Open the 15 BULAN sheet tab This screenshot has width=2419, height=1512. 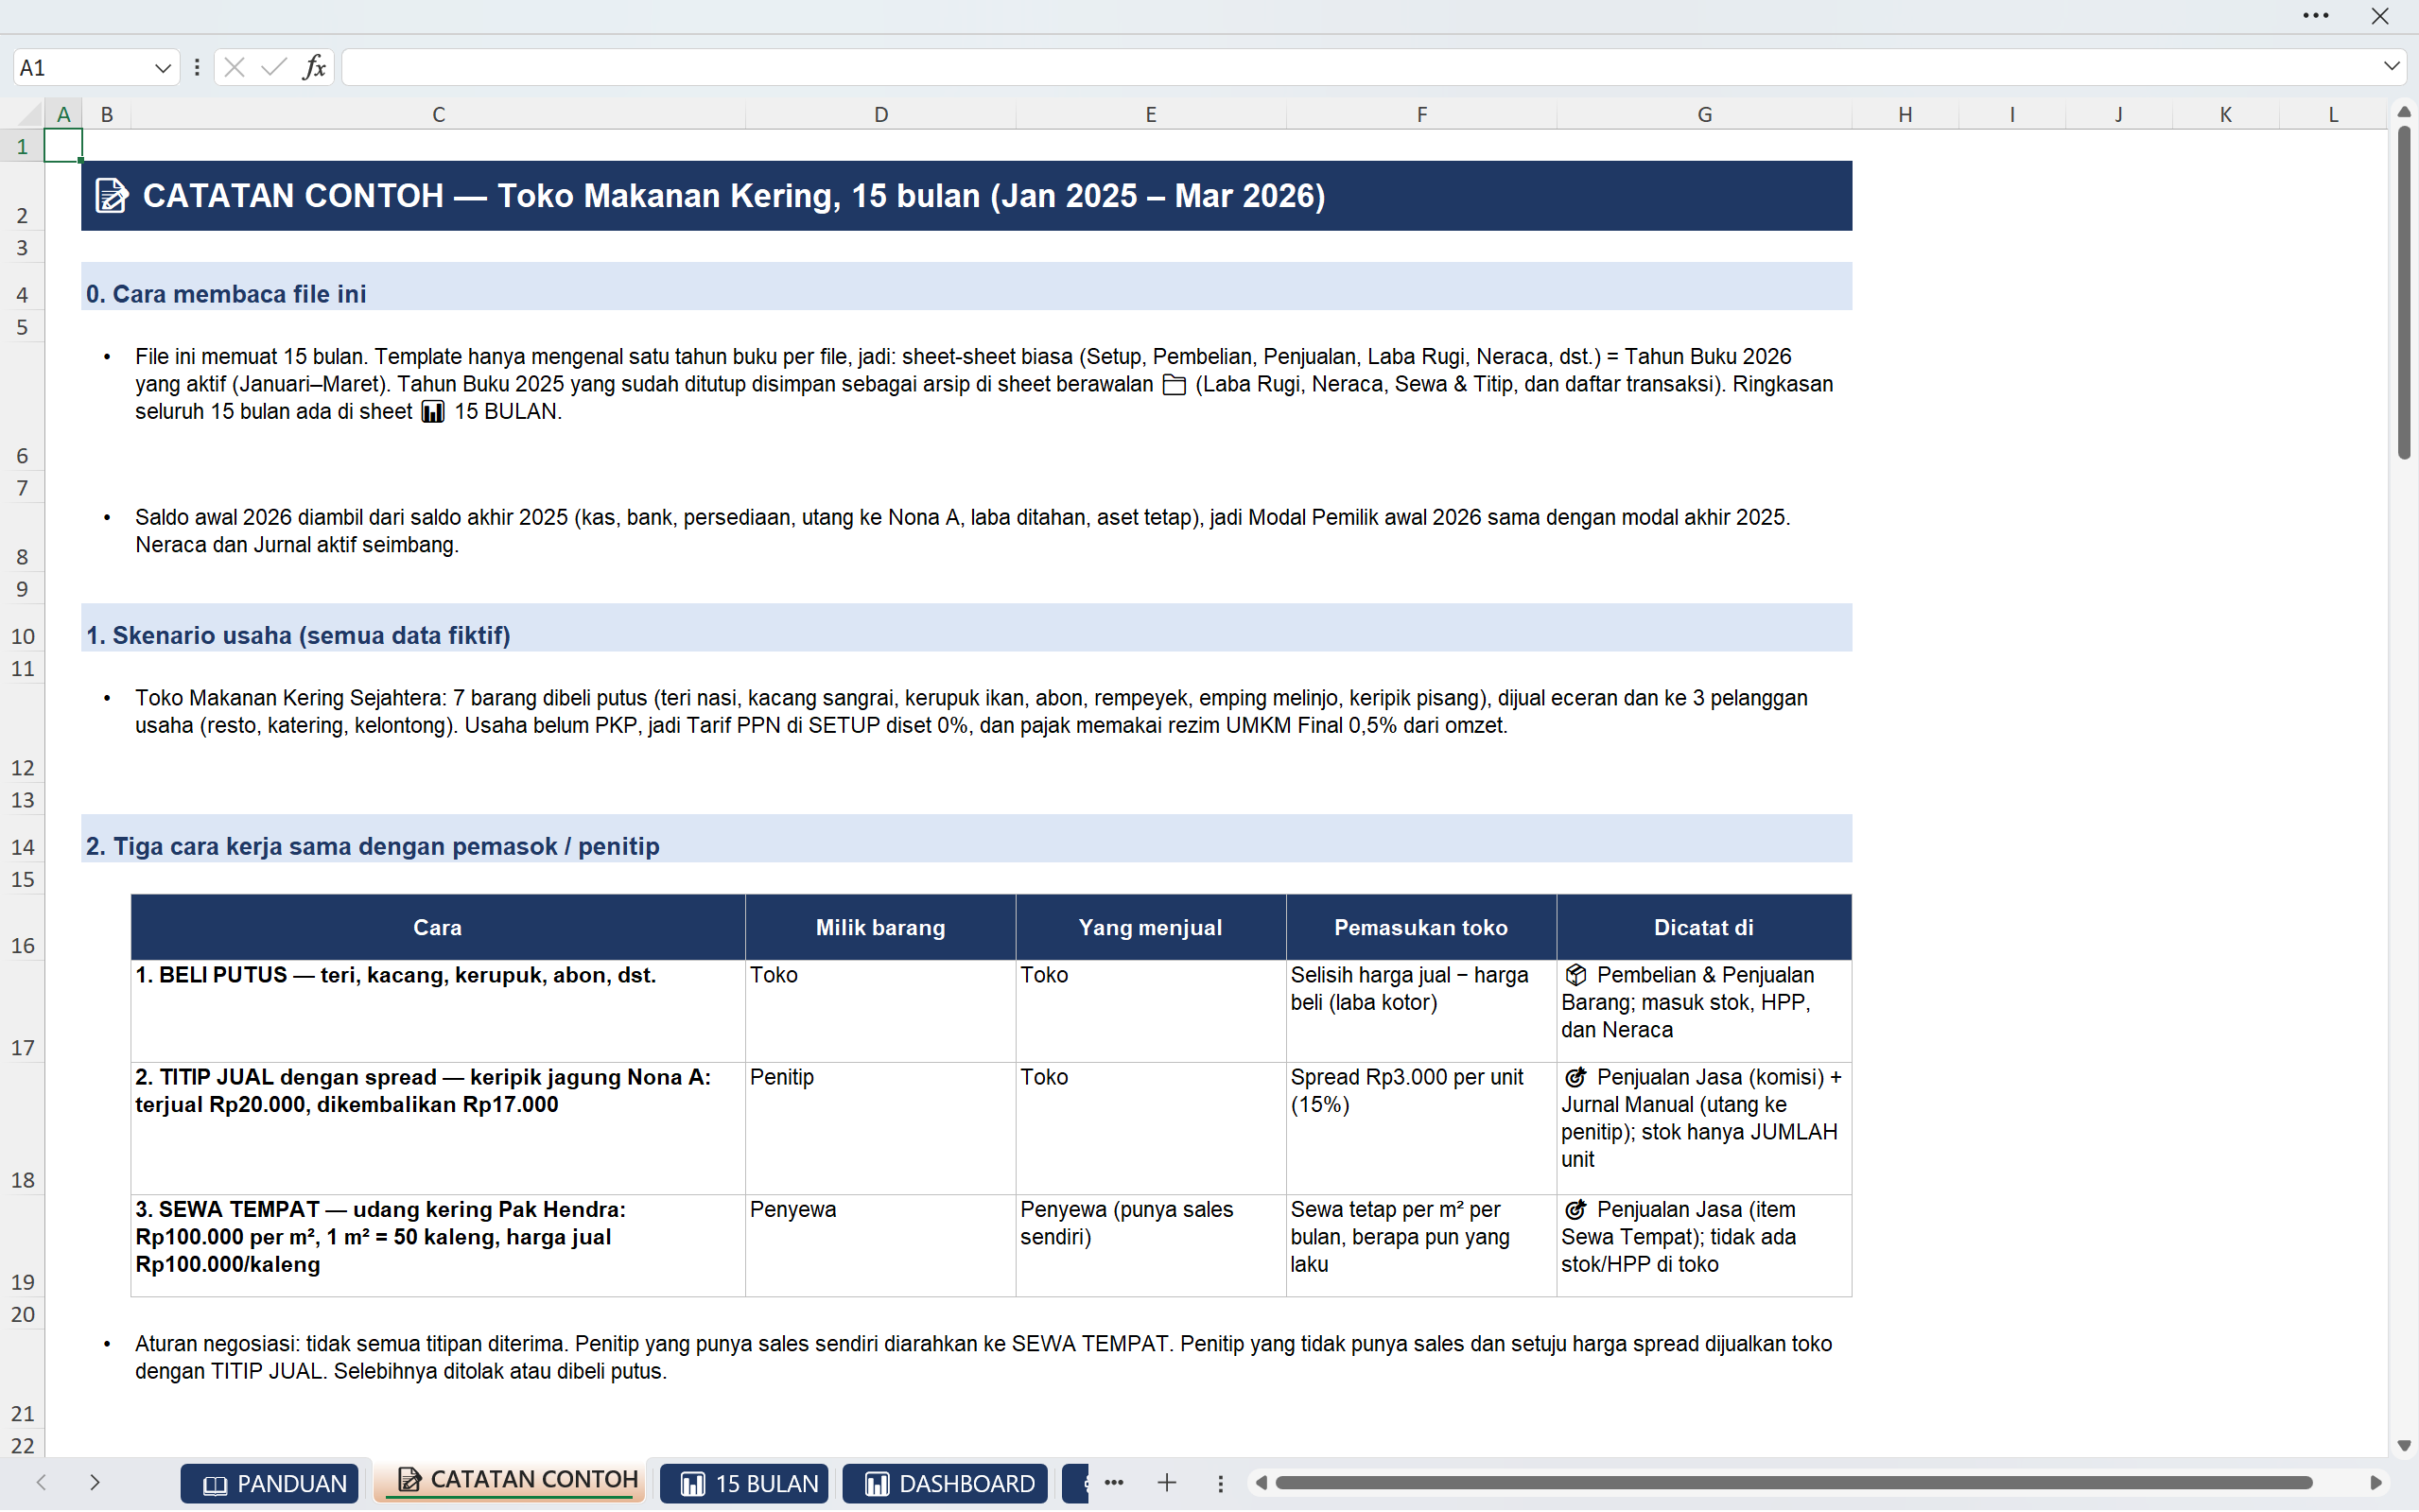tap(744, 1483)
